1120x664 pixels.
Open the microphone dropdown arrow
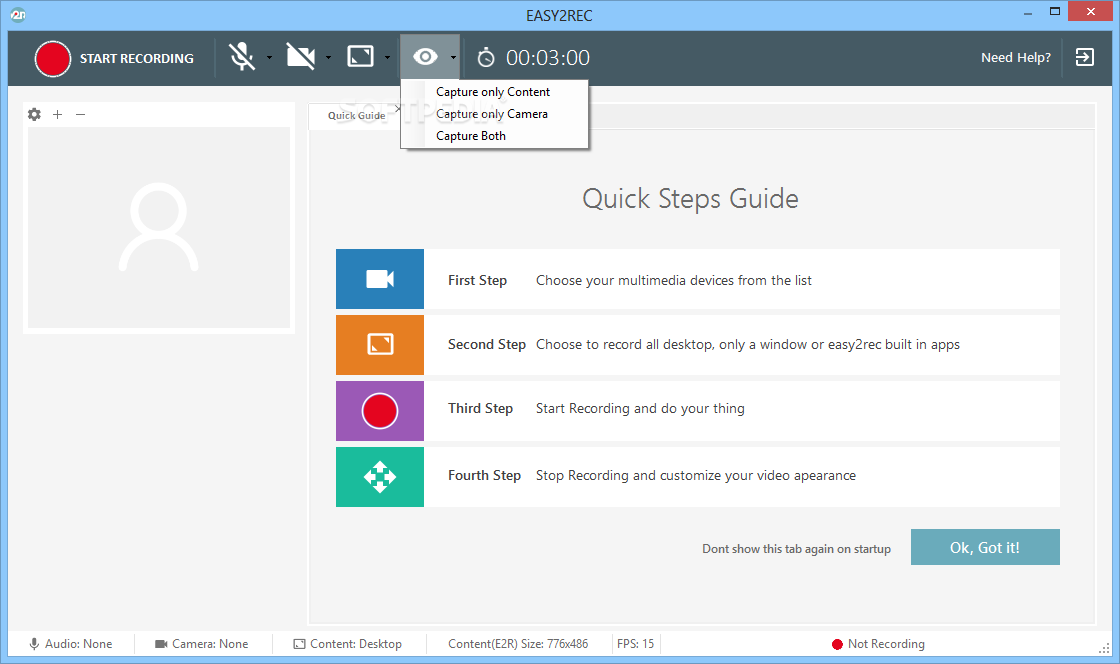(269, 57)
